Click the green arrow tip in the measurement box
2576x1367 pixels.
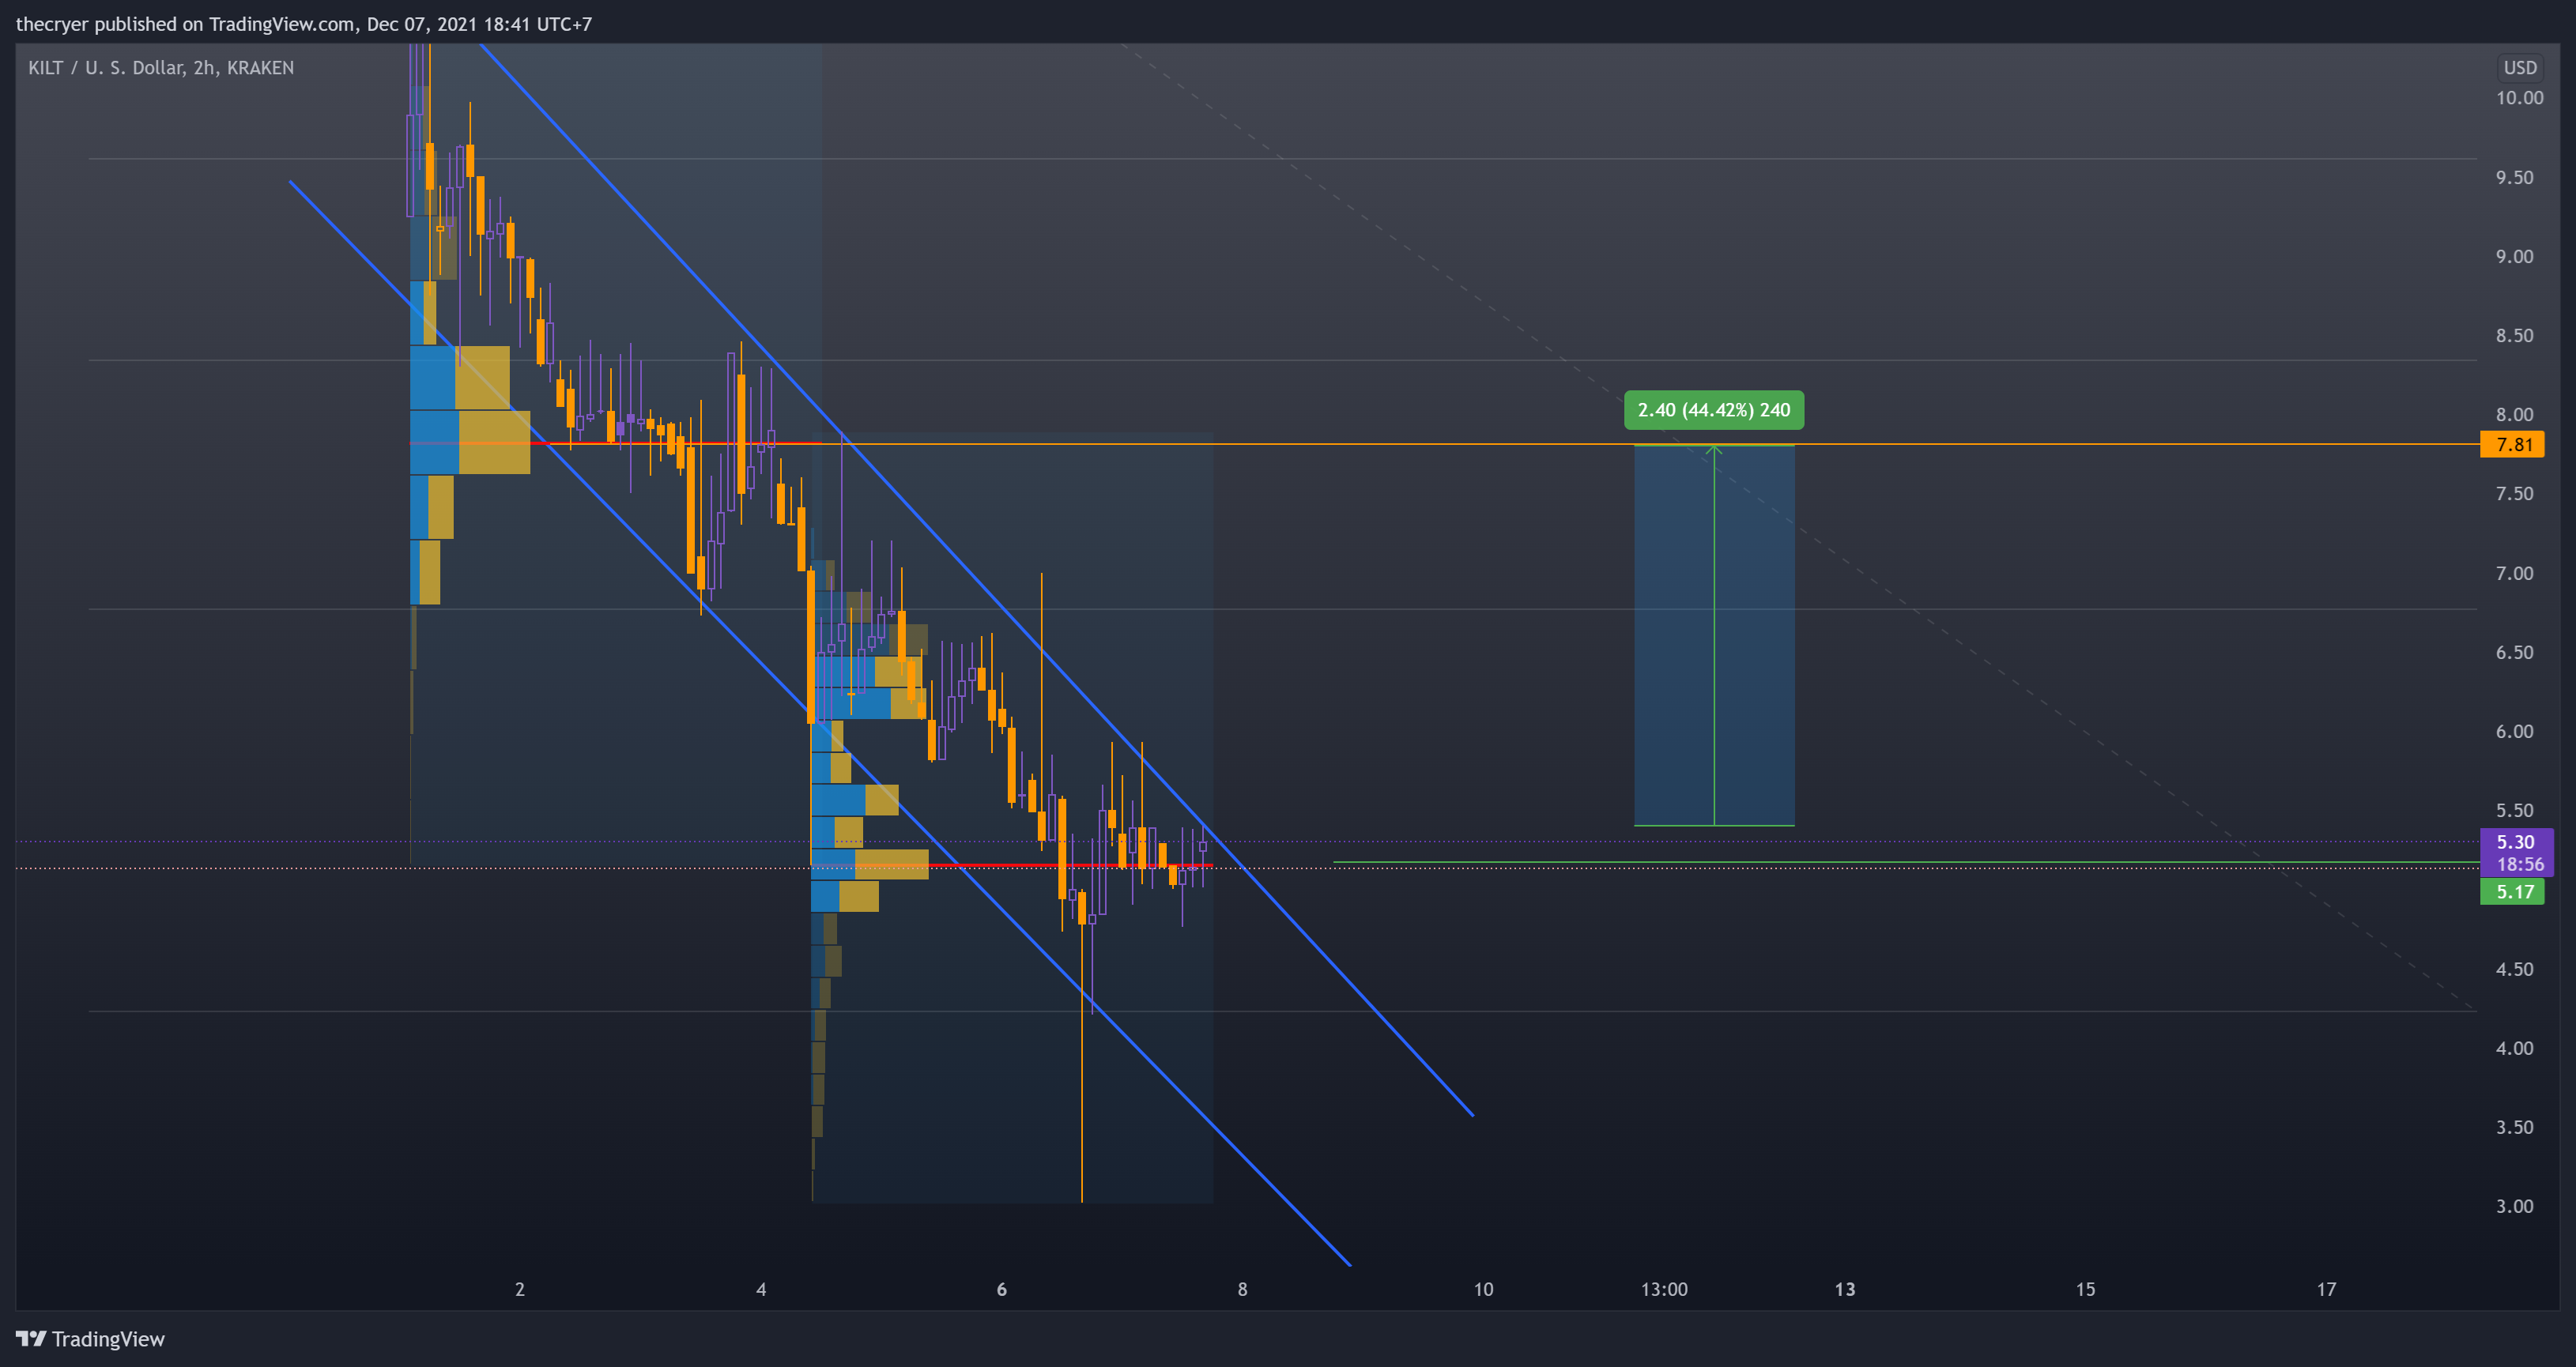(x=1714, y=449)
